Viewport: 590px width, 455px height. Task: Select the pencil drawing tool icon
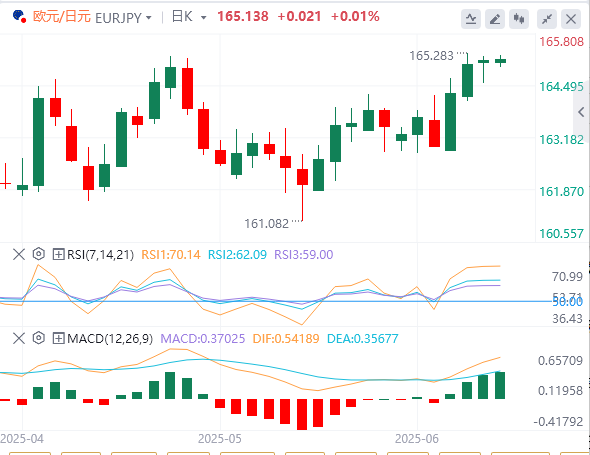click(x=495, y=19)
